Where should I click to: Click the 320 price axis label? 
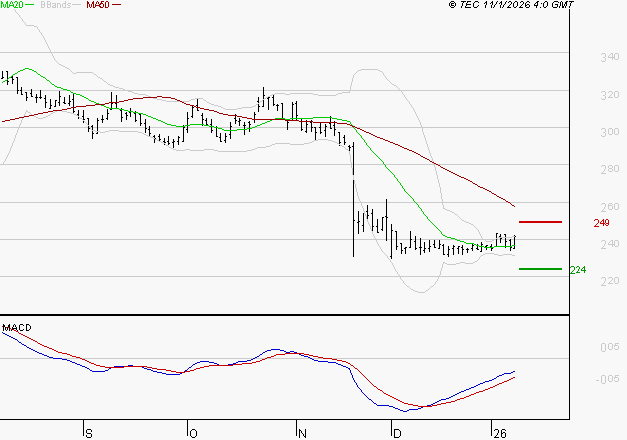610,95
